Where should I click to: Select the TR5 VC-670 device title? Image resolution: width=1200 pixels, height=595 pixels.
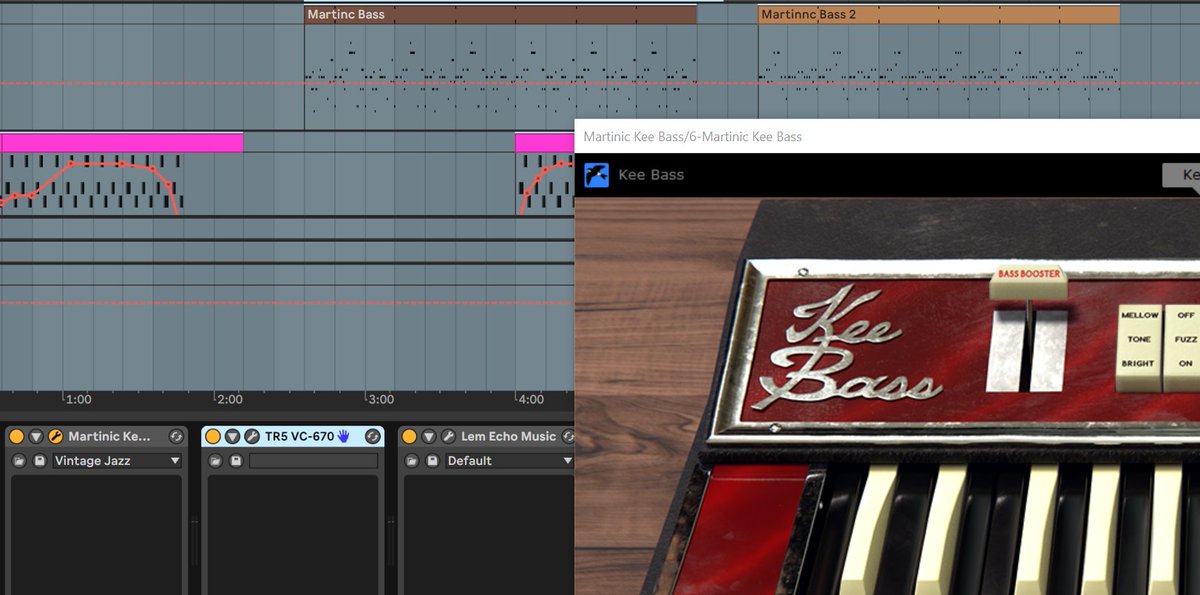[299, 436]
